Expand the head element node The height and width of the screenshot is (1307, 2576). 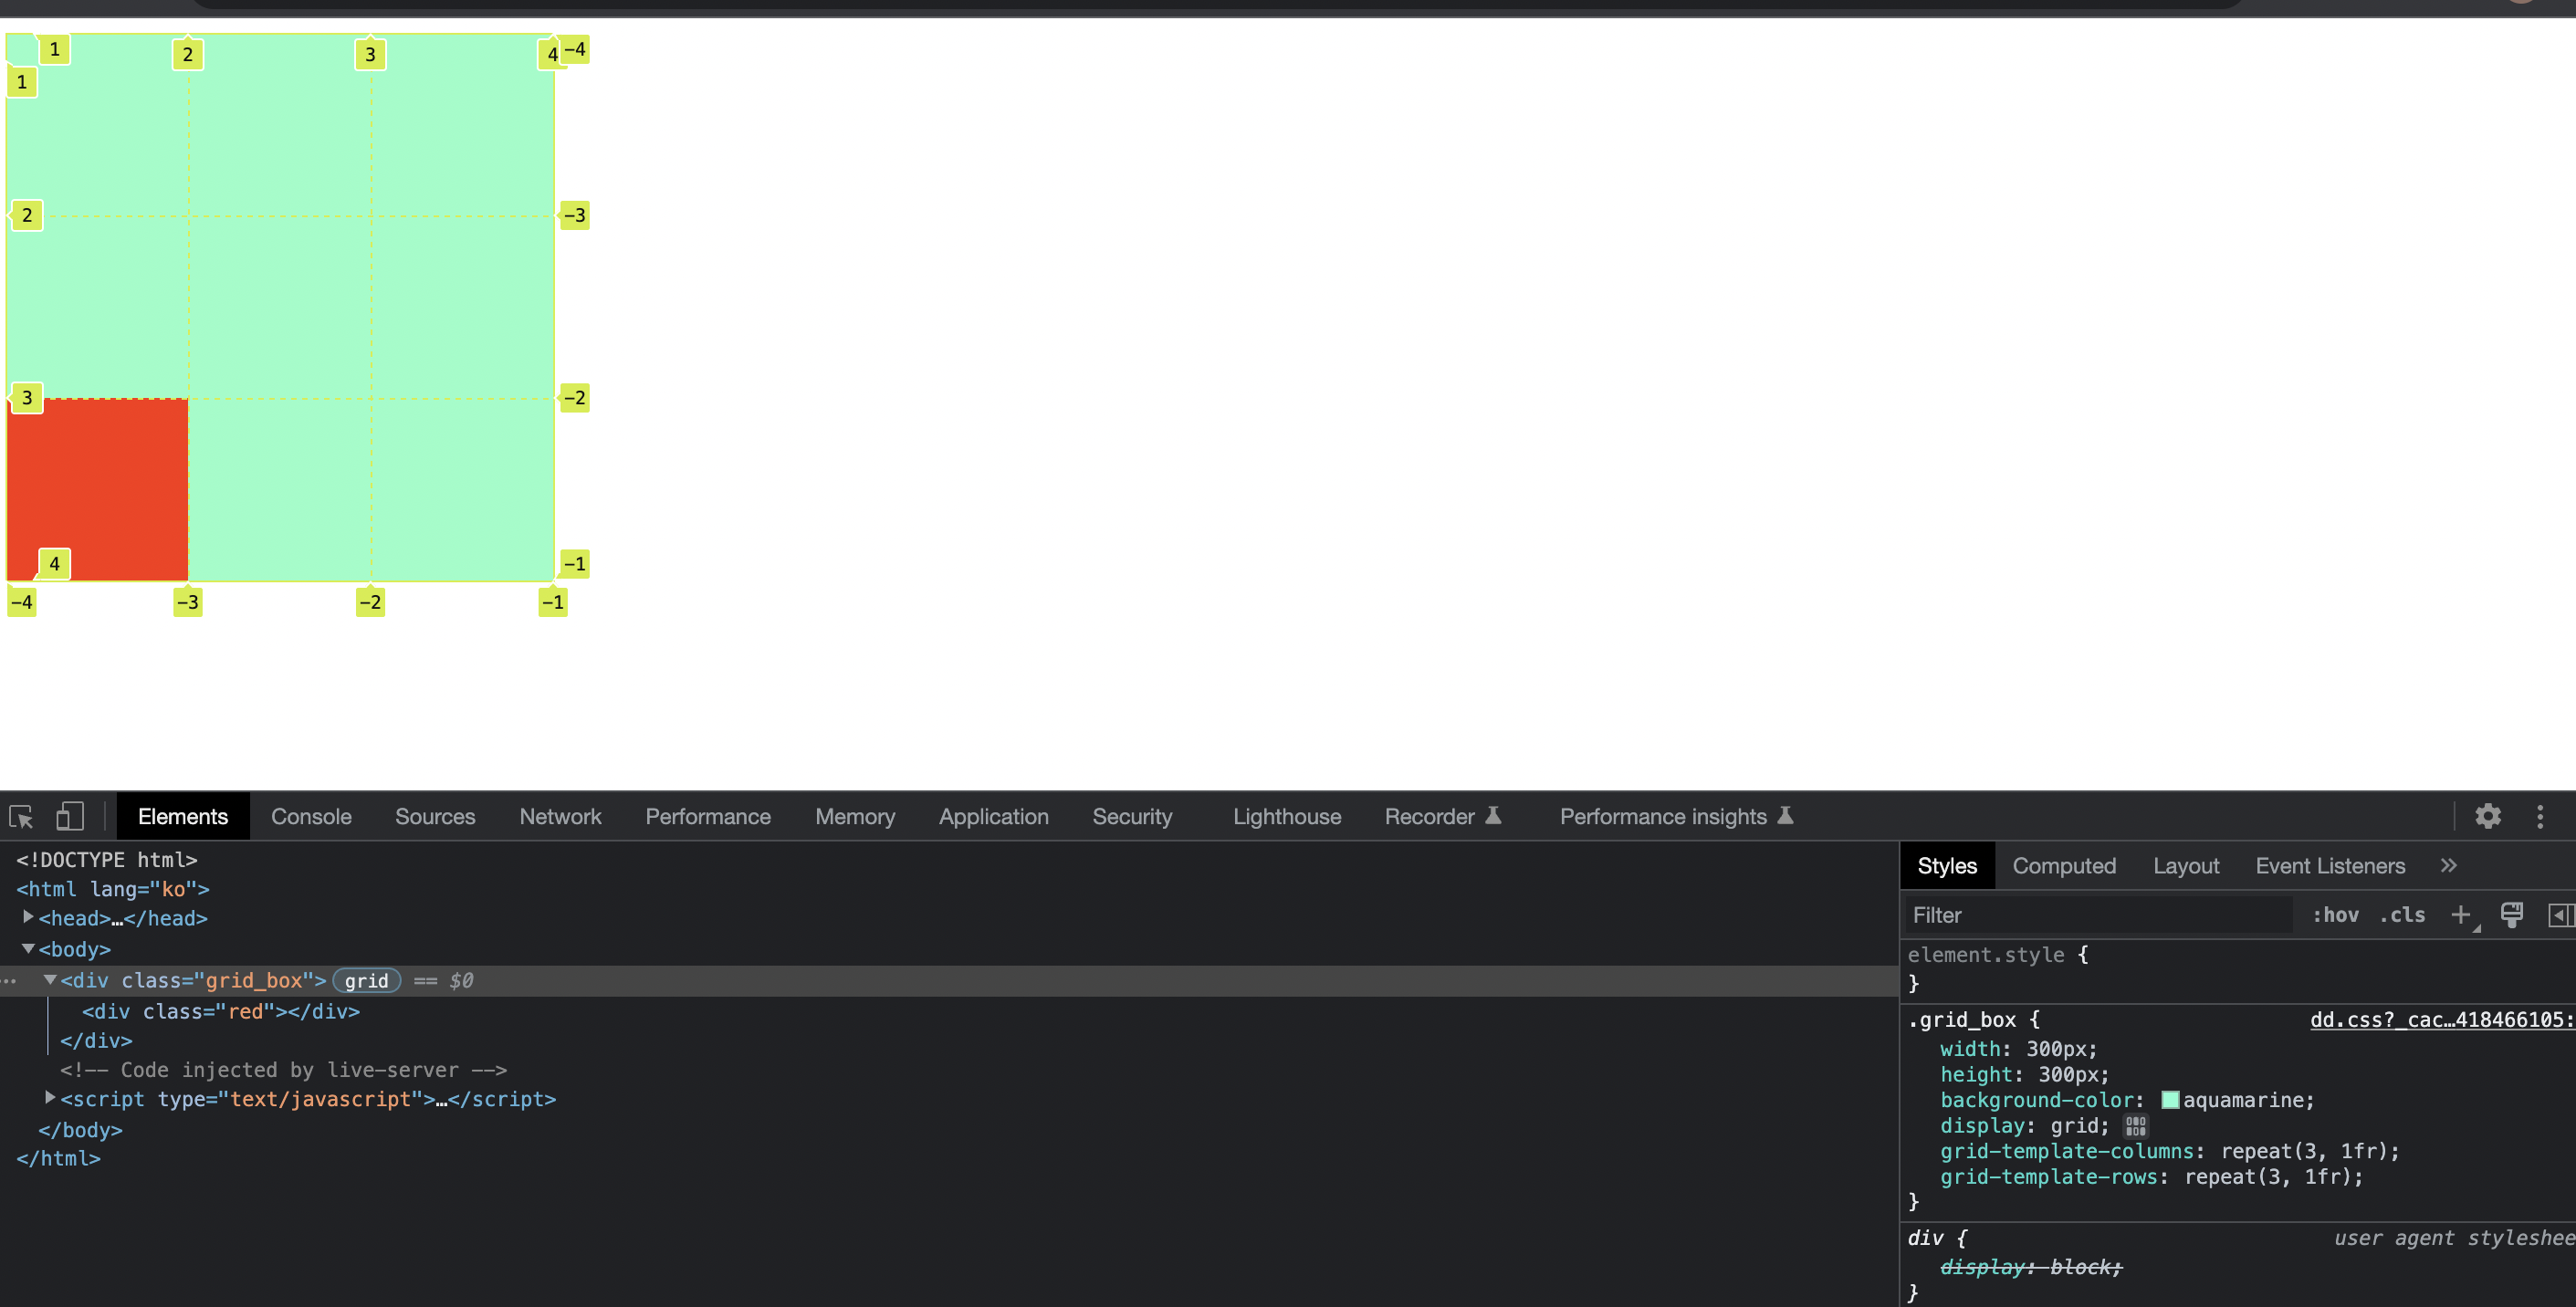[x=28, y=917]
